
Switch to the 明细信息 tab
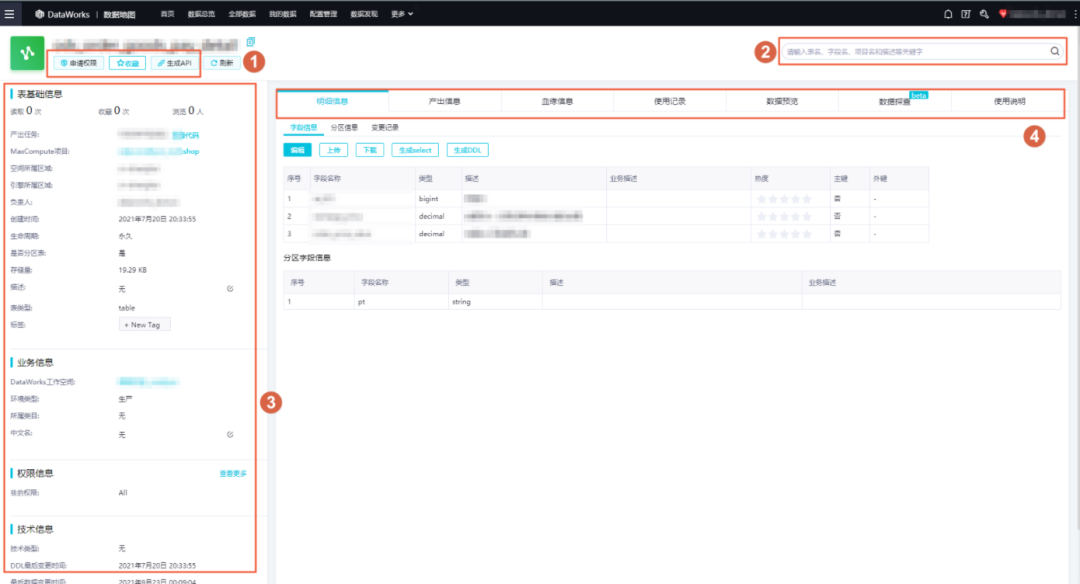point(333,101)
